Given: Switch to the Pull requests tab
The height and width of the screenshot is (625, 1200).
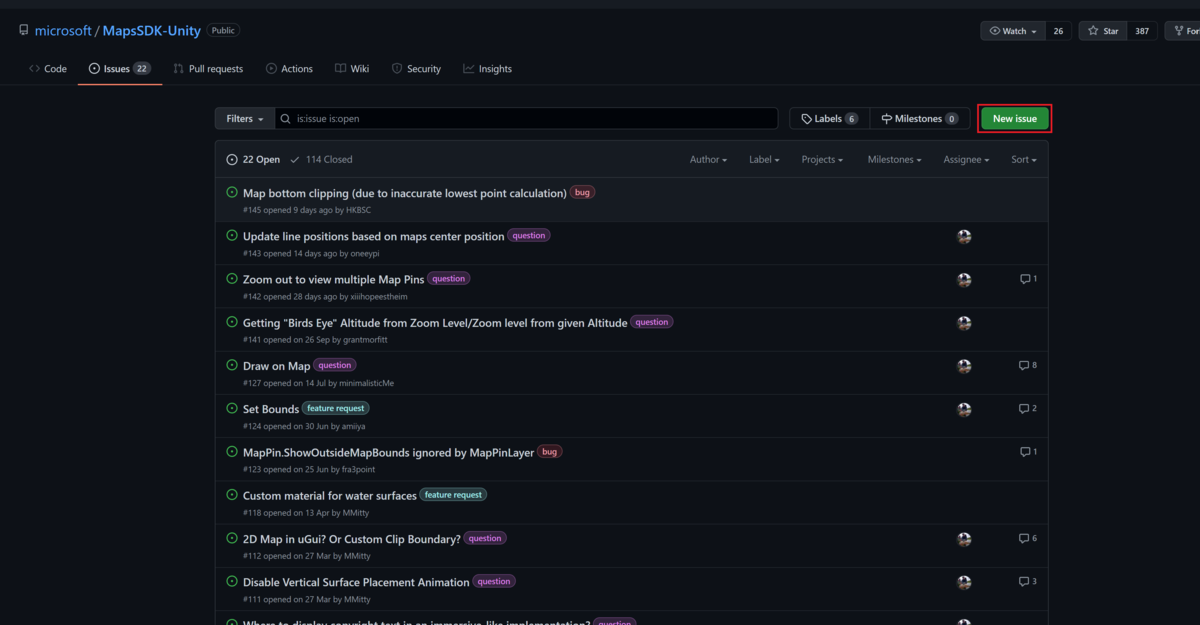Looking at the screenshot, I should (x=208, y=69).
